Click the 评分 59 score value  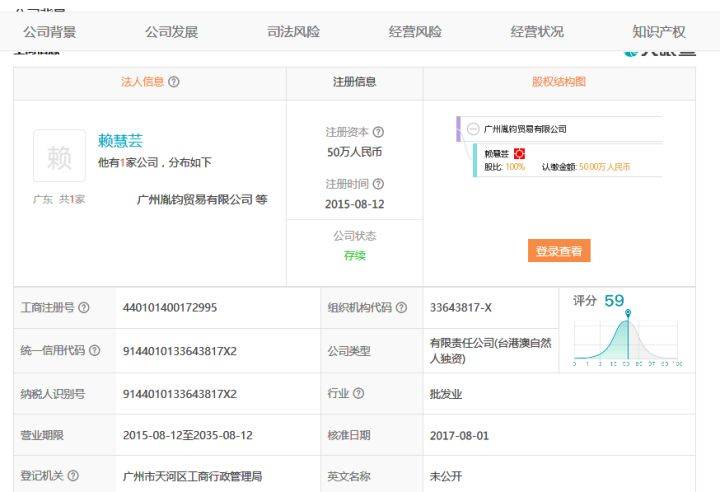[x=614, y=301]
